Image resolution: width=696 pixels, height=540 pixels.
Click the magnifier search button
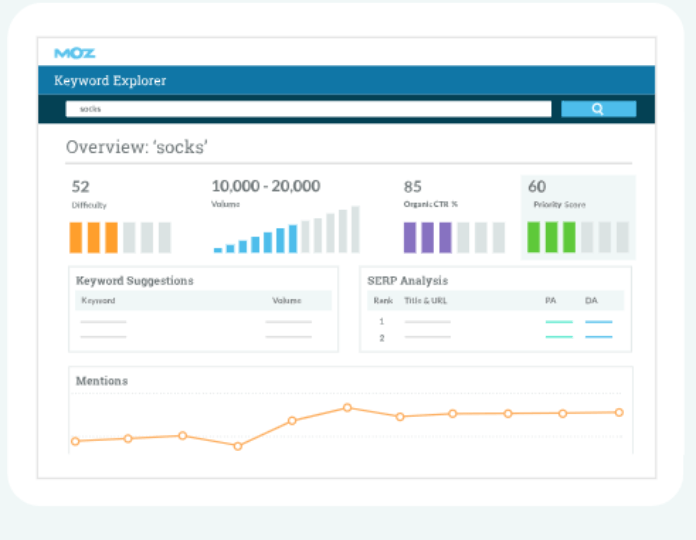point(598,109)
